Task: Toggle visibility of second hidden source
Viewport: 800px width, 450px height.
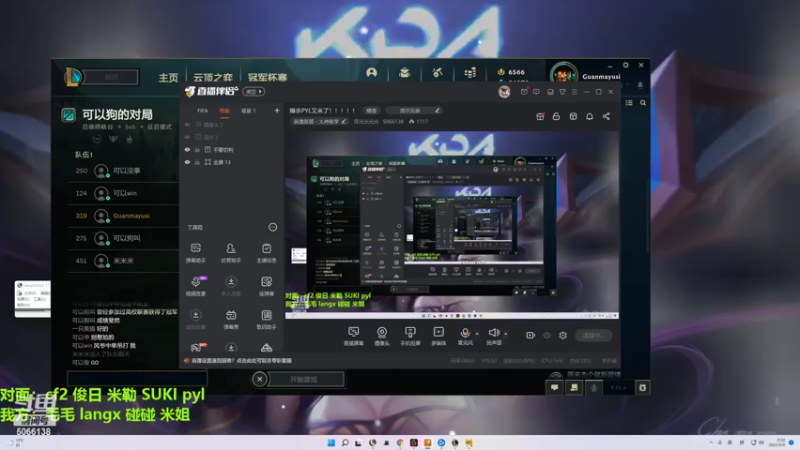Action: pyautogui.click(x=187, y=137)
